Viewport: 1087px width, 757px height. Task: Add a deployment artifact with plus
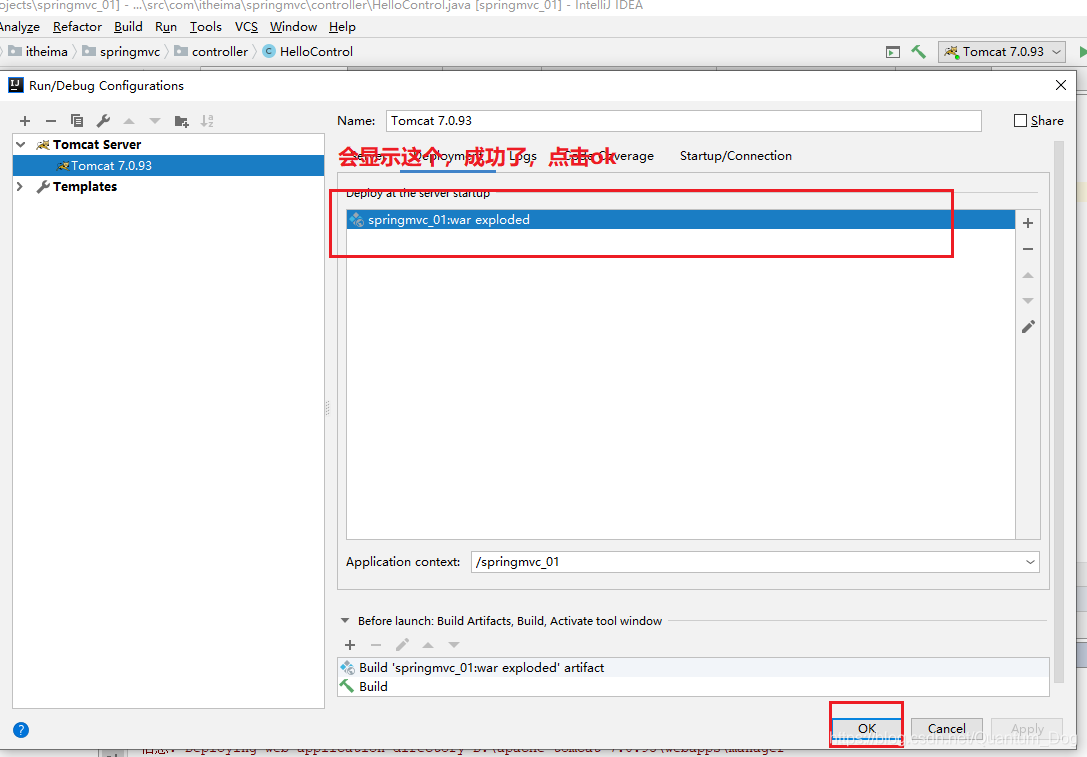(1028, 223)
